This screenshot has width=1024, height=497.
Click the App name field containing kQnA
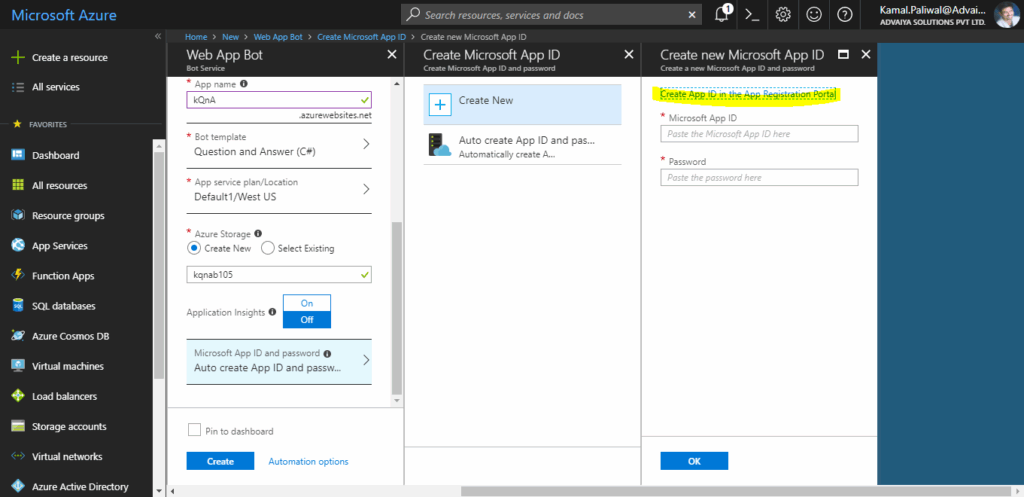click(x=279, y=100)
